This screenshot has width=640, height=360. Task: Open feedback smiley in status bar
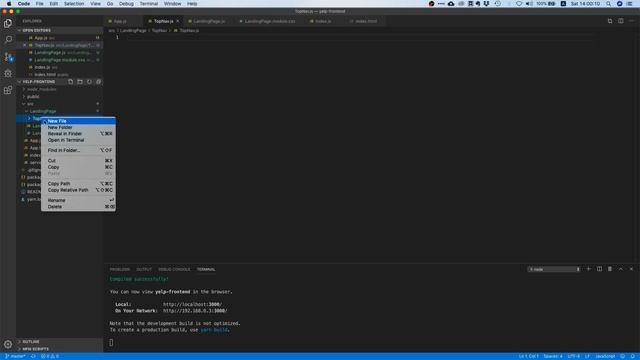tap(622, 356)
